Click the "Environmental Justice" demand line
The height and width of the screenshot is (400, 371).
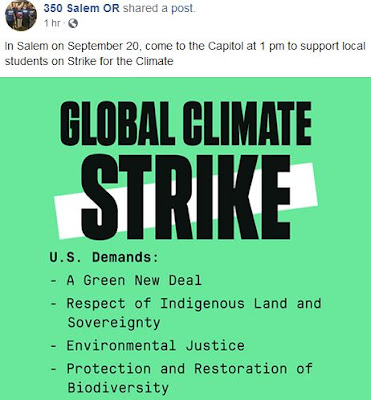(155, 345)
